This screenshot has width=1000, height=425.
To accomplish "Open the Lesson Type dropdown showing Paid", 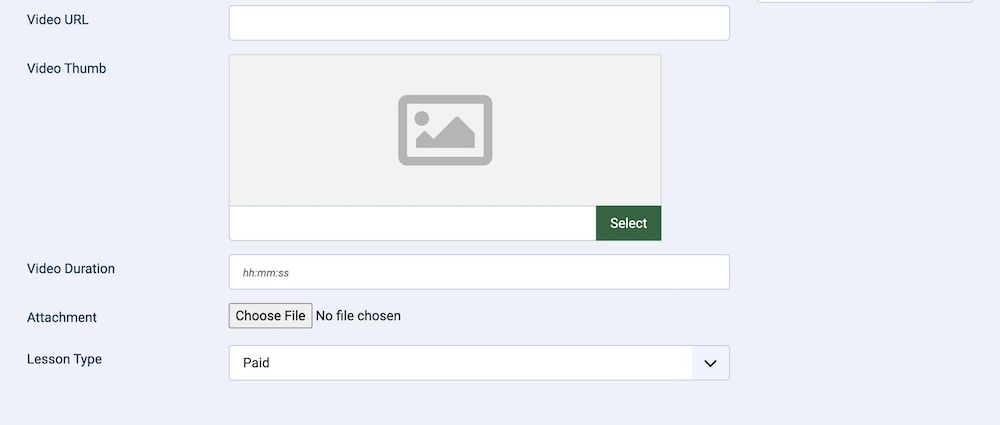I will click(x=460, y=363).
